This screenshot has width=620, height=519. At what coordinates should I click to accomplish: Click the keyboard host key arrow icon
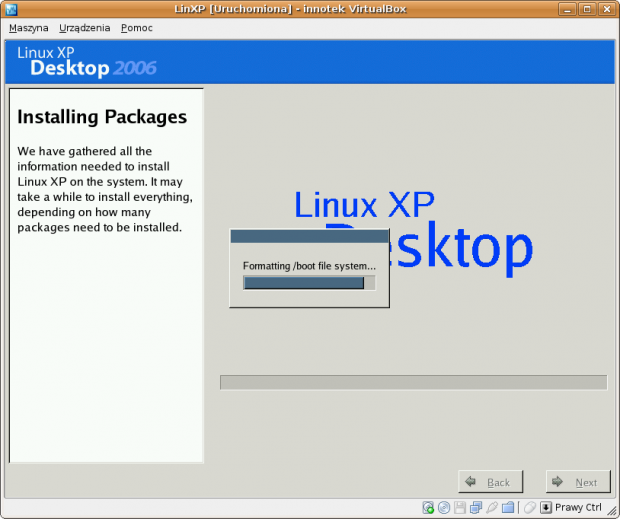click(x=545, y=508)
